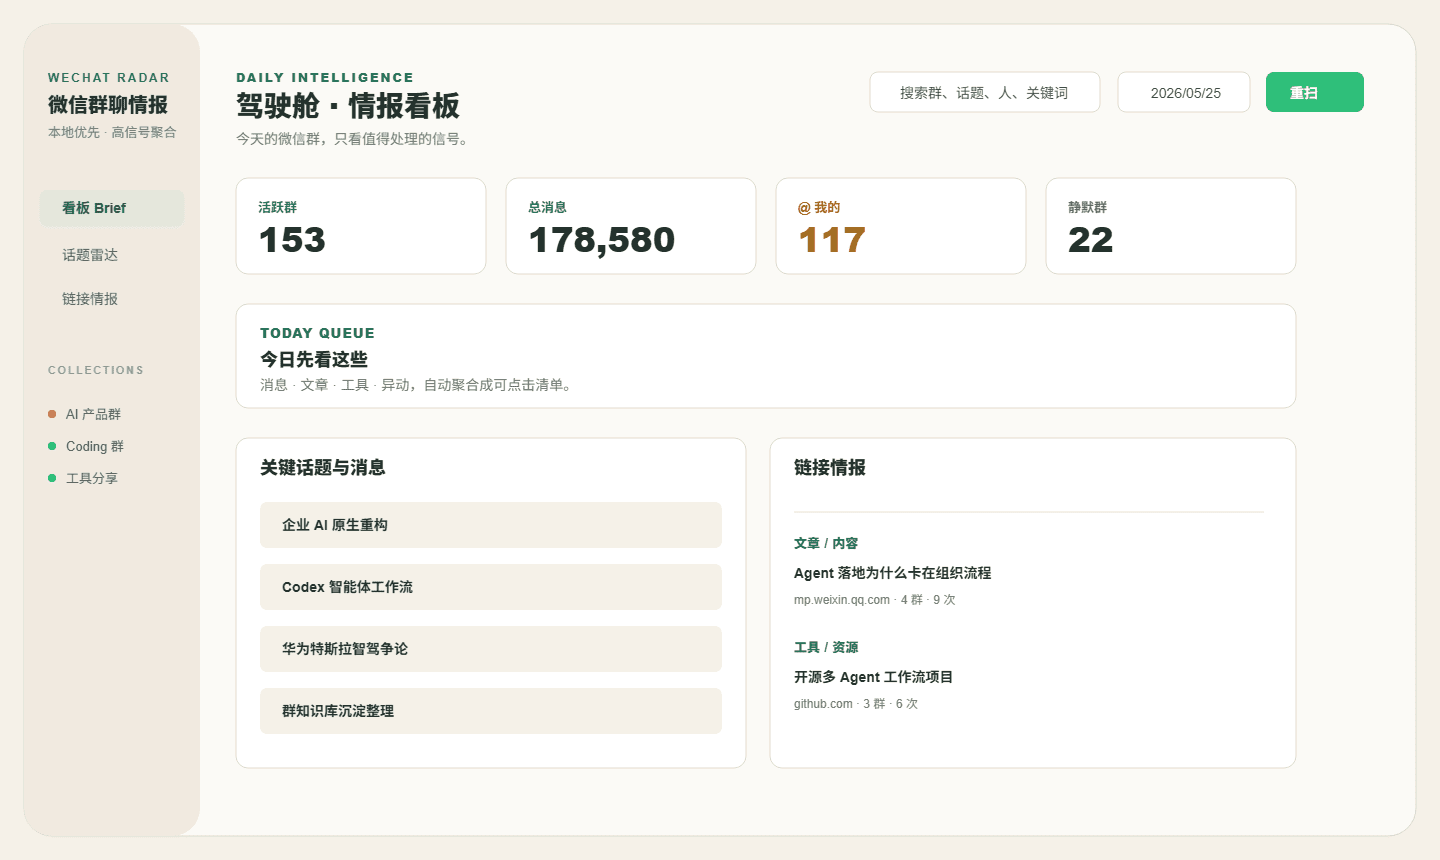Click the 关键话题与消息 panel heading
The height and width of the screenshot is (860, 1440).
click(323, 467)
